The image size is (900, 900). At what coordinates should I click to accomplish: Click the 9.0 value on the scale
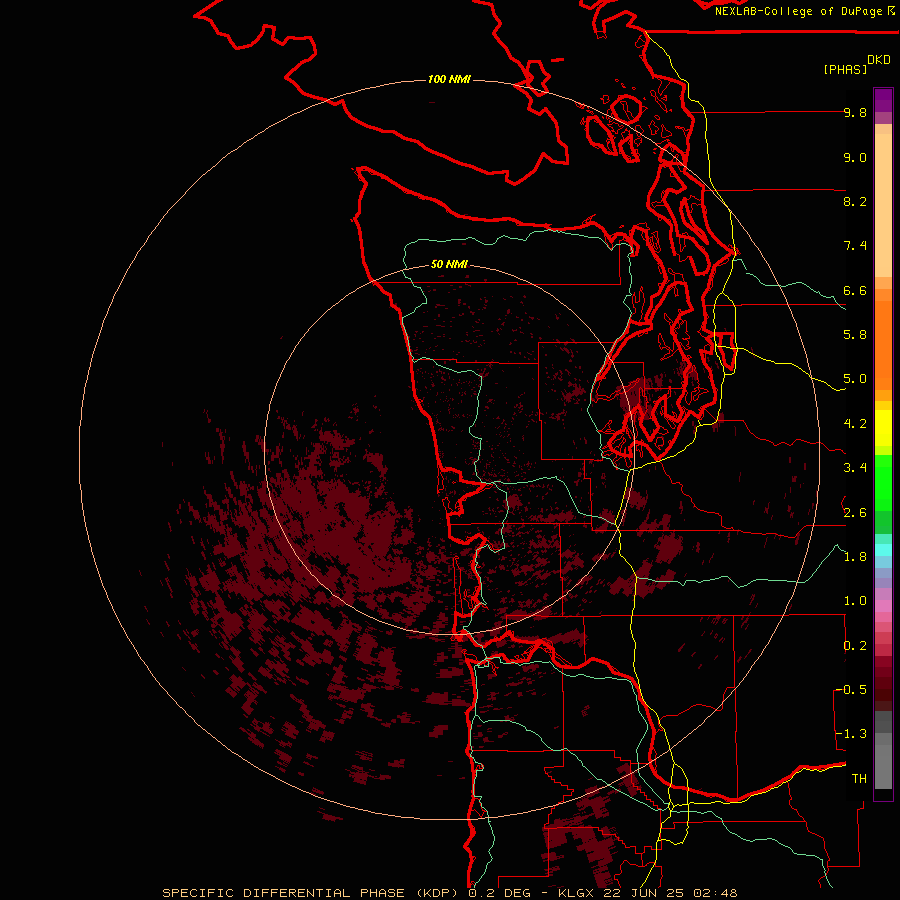[855, 157]
